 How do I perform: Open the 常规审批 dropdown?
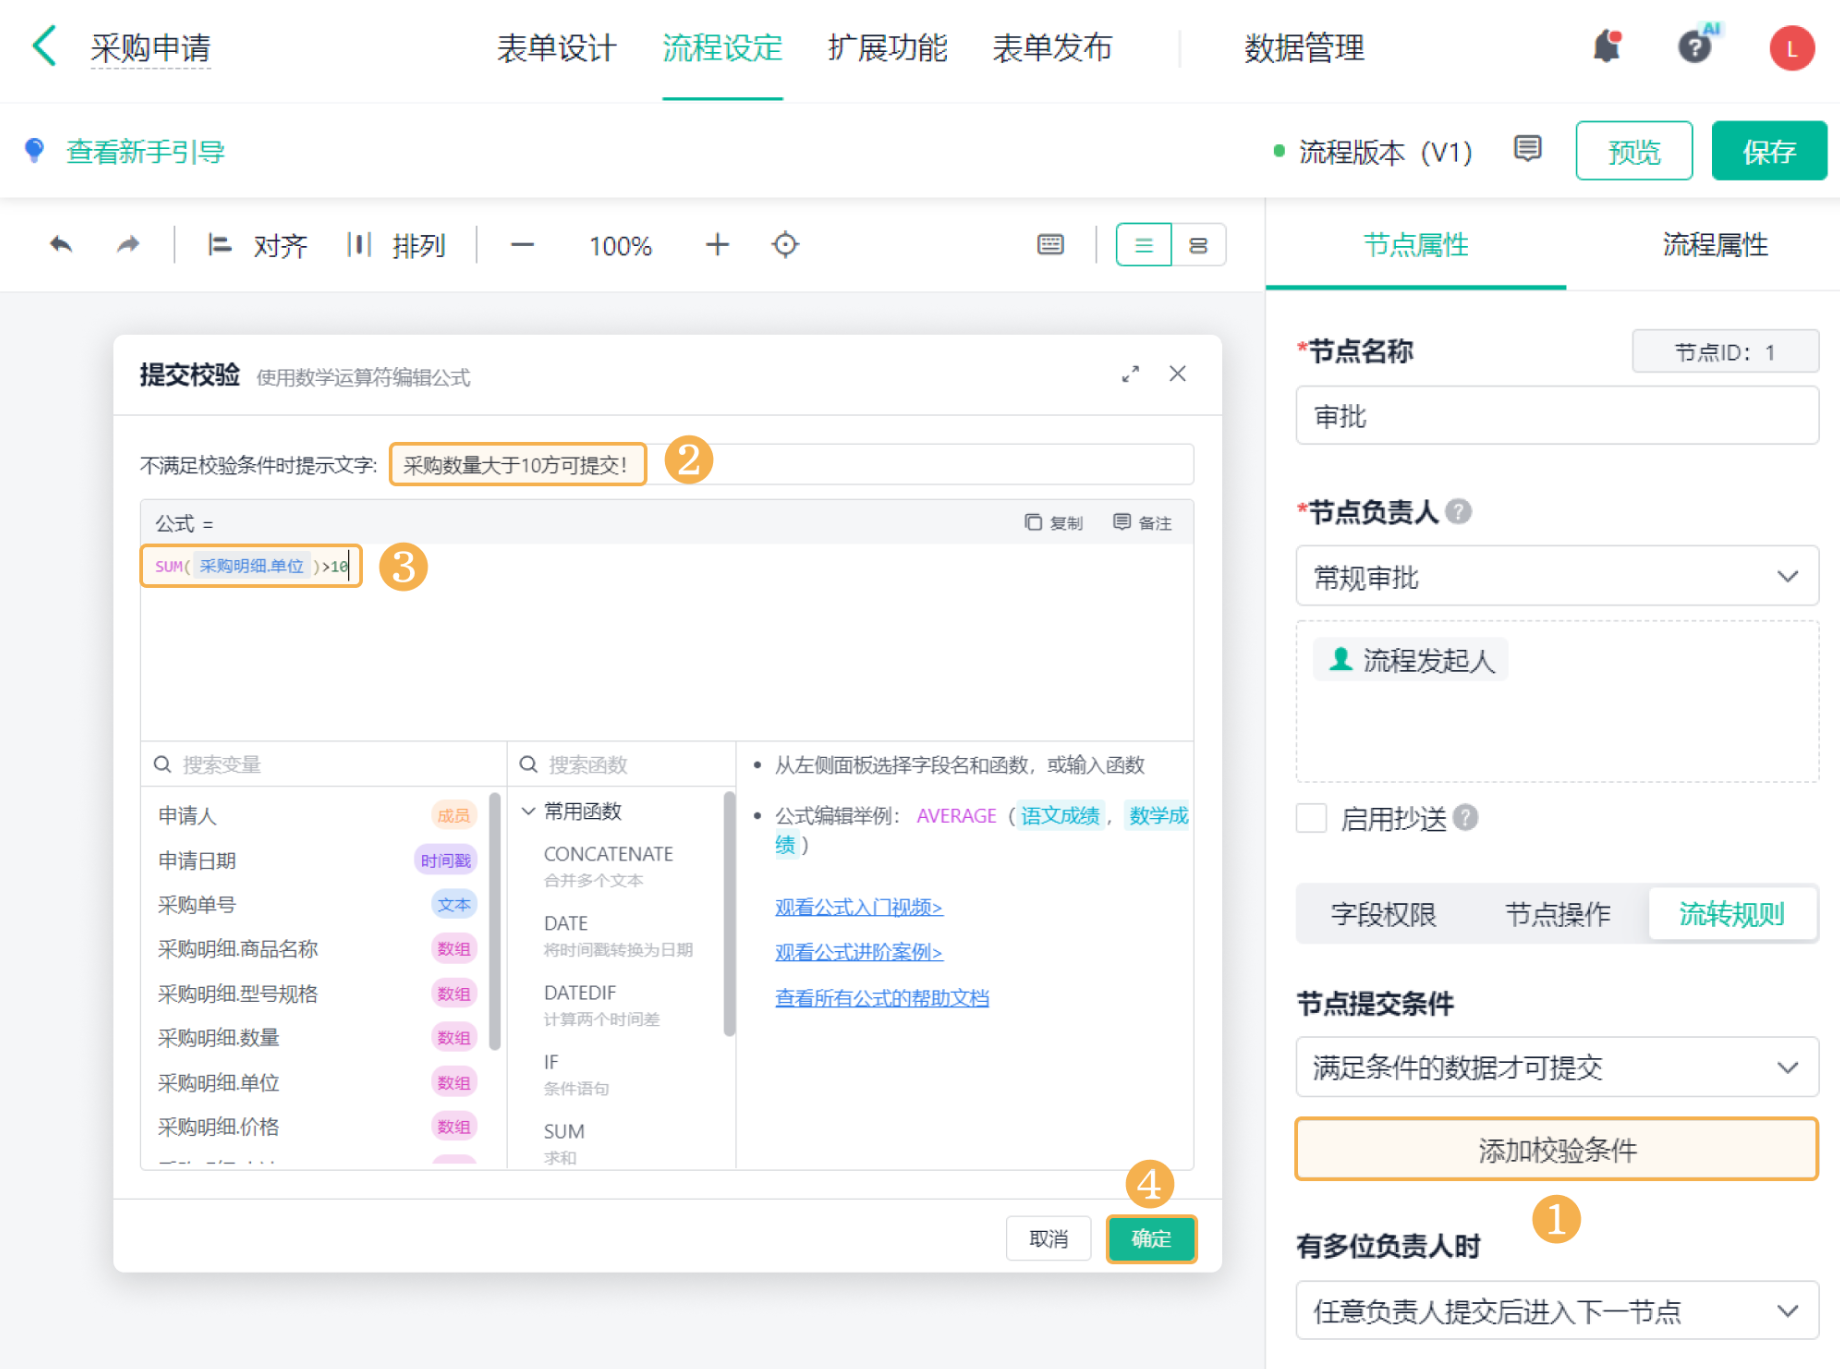[x=1557, y=576]
